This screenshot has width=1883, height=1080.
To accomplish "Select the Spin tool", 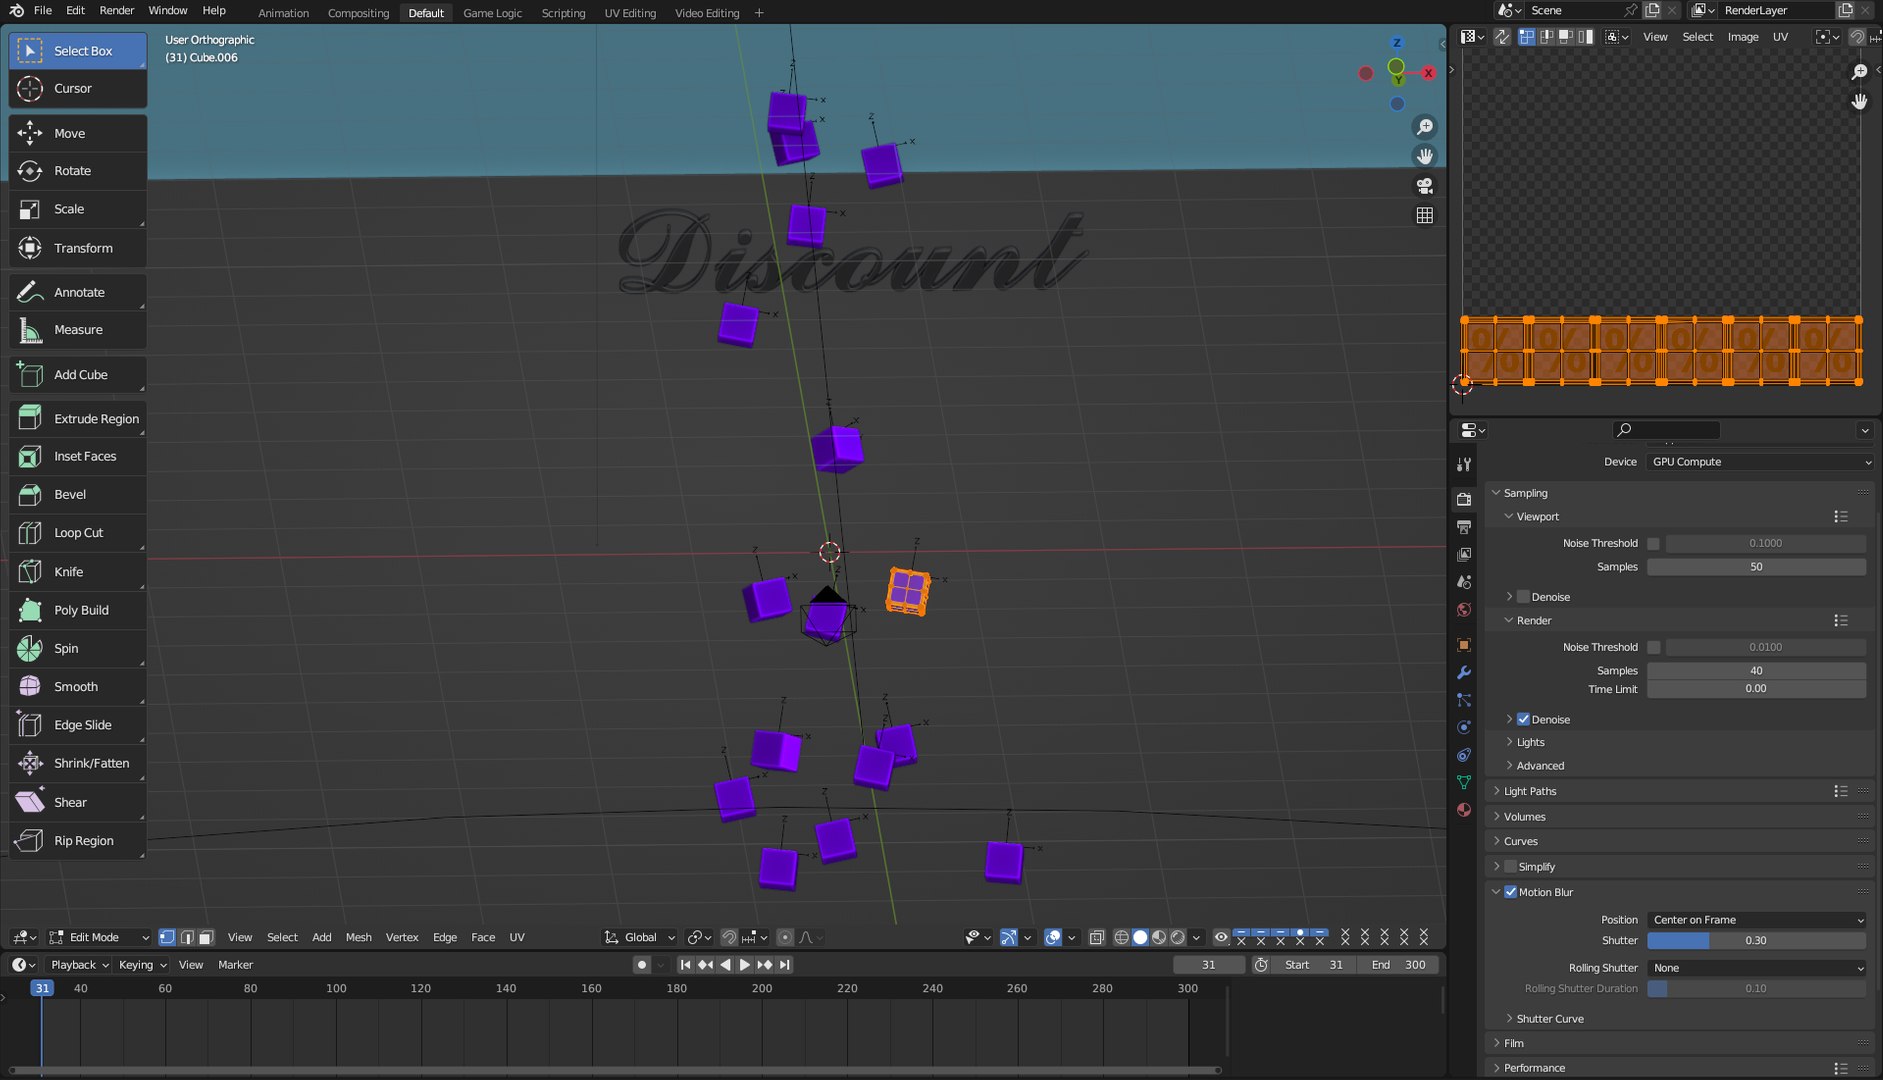I will 78,648.
